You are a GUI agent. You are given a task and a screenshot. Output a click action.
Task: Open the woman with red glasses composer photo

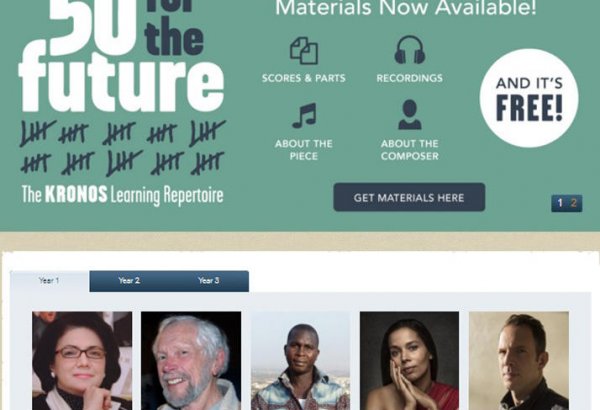pos(82,361)
